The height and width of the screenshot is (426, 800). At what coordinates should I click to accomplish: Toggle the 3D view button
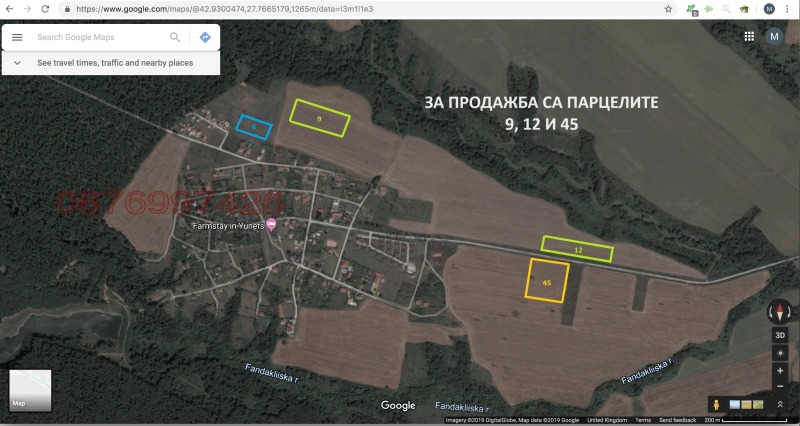click(779, 336)
